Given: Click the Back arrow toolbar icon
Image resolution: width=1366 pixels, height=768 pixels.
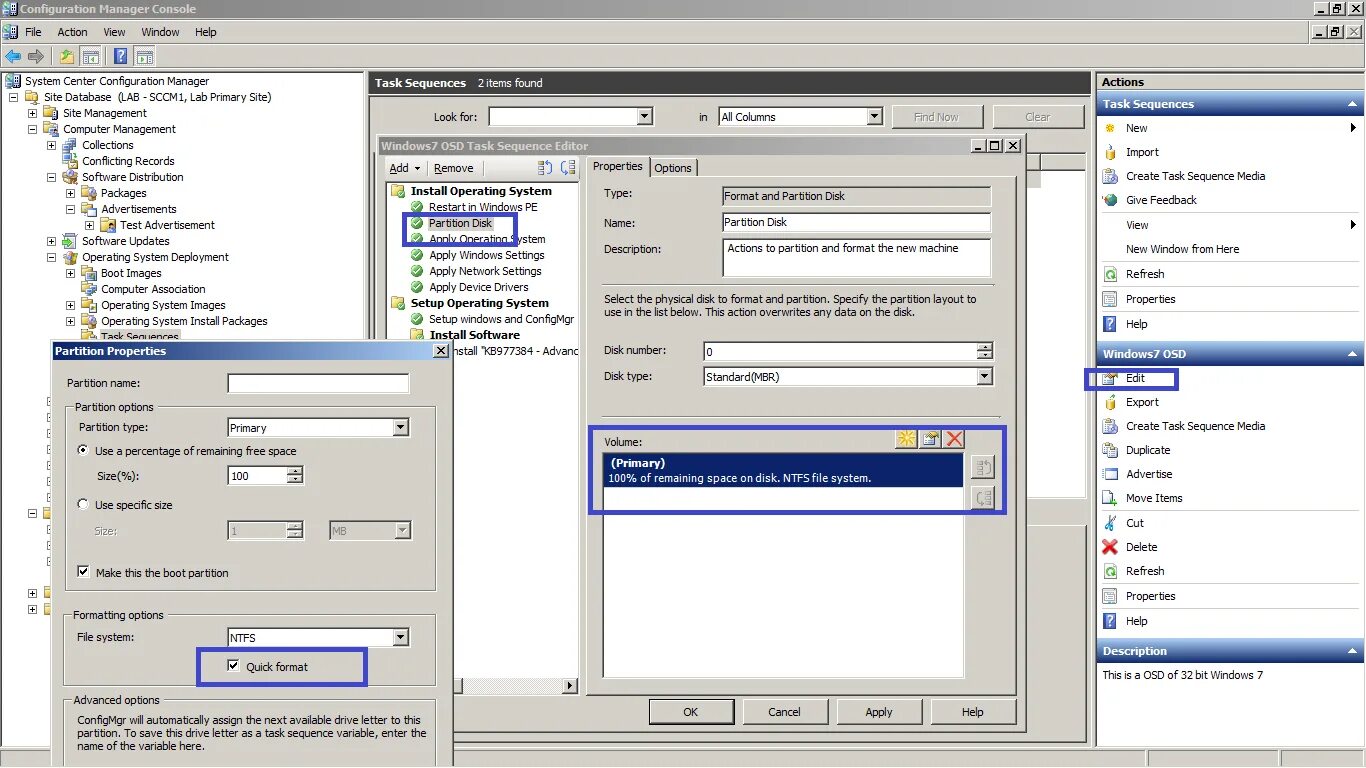Looking at the screenshot, I should tap(13, 57).
